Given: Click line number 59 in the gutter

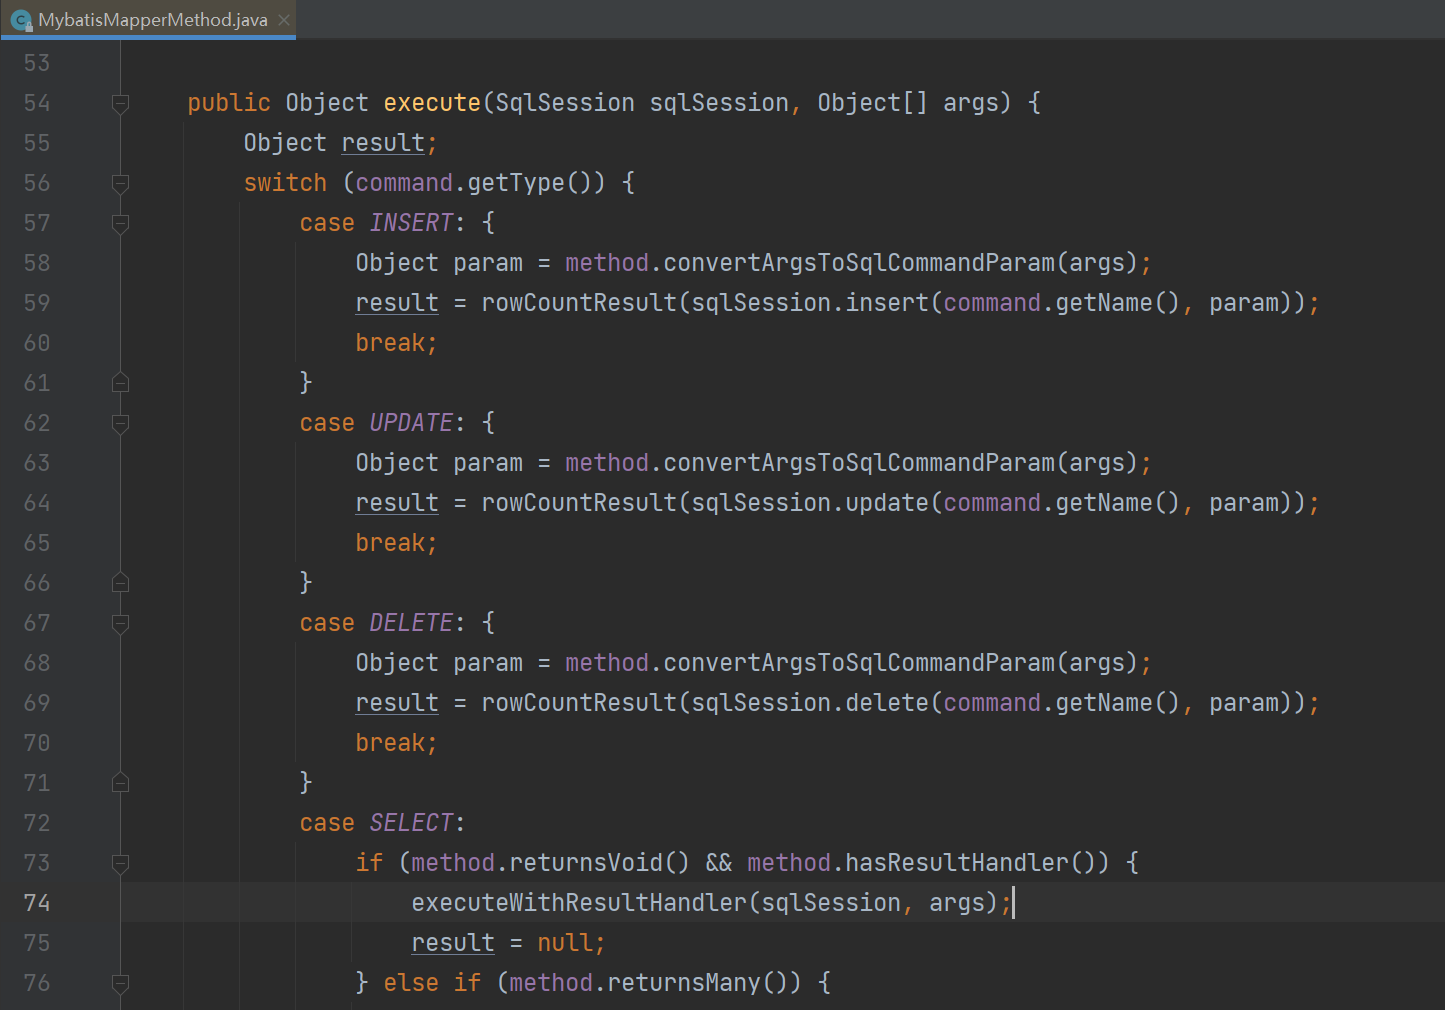Looking at the screenshot, I should point(37,303).
